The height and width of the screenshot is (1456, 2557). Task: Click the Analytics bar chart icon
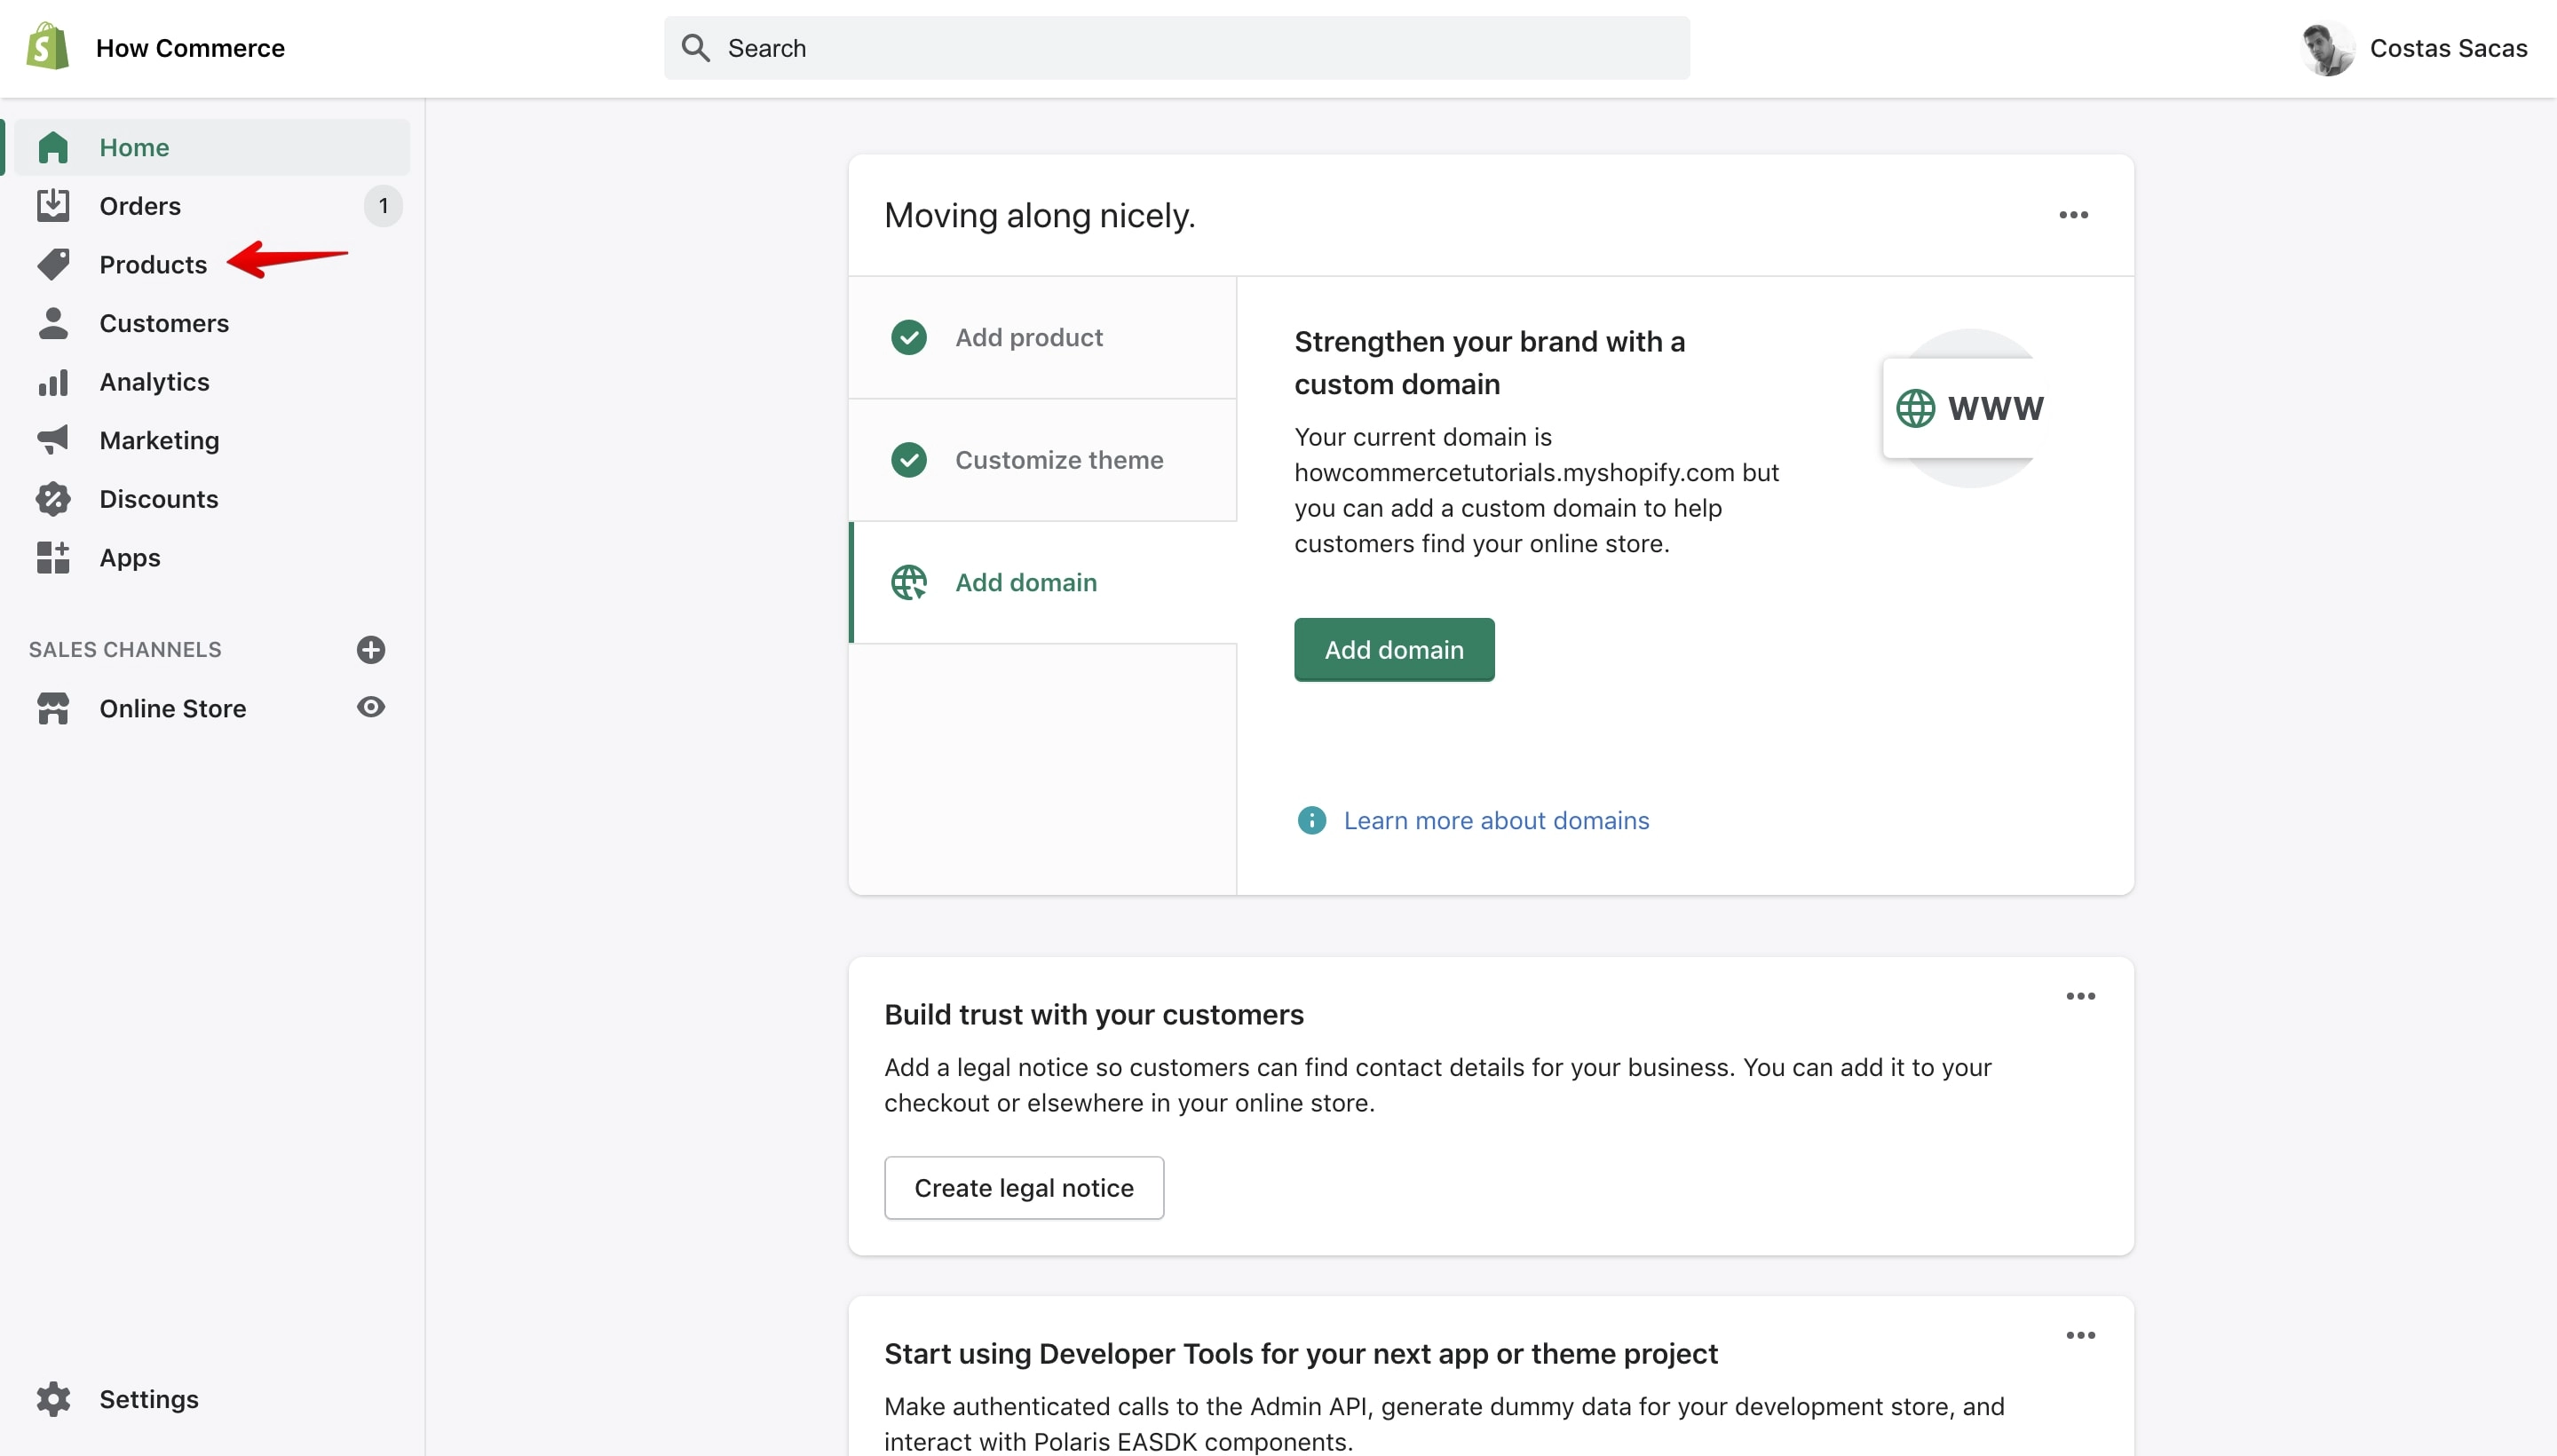[53, 382]
